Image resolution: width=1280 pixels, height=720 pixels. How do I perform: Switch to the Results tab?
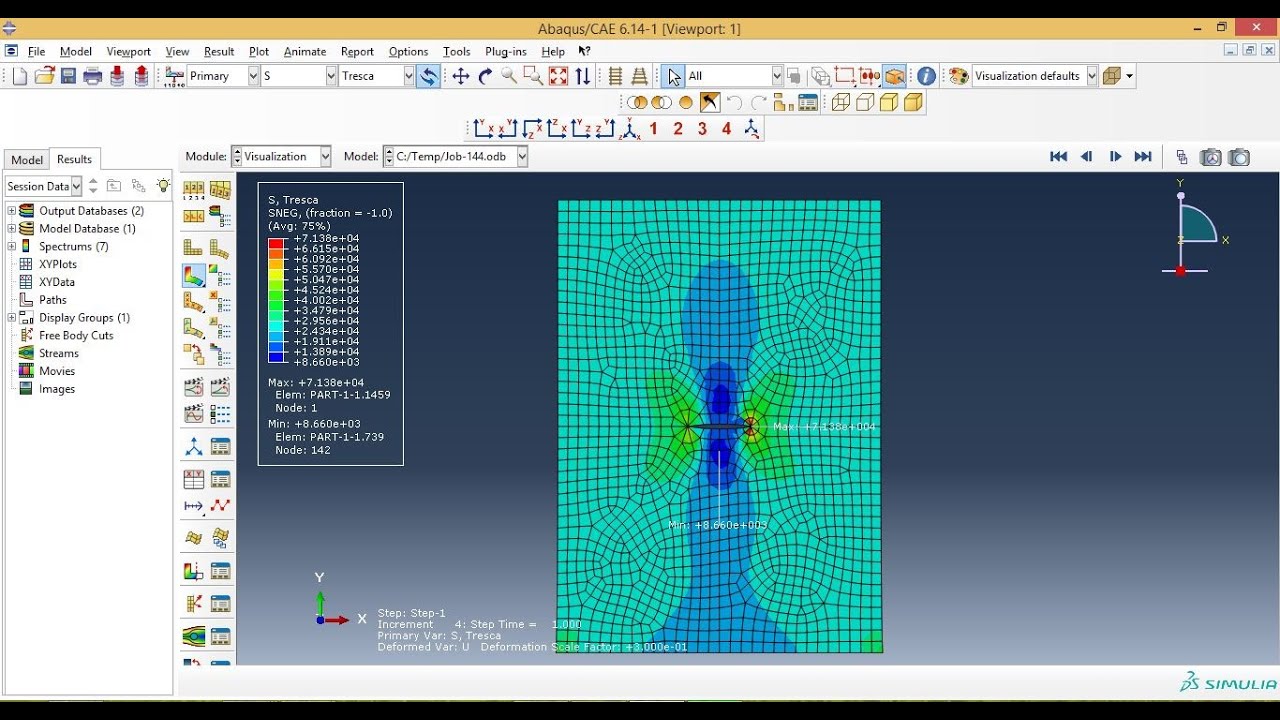tap(74, 159)
